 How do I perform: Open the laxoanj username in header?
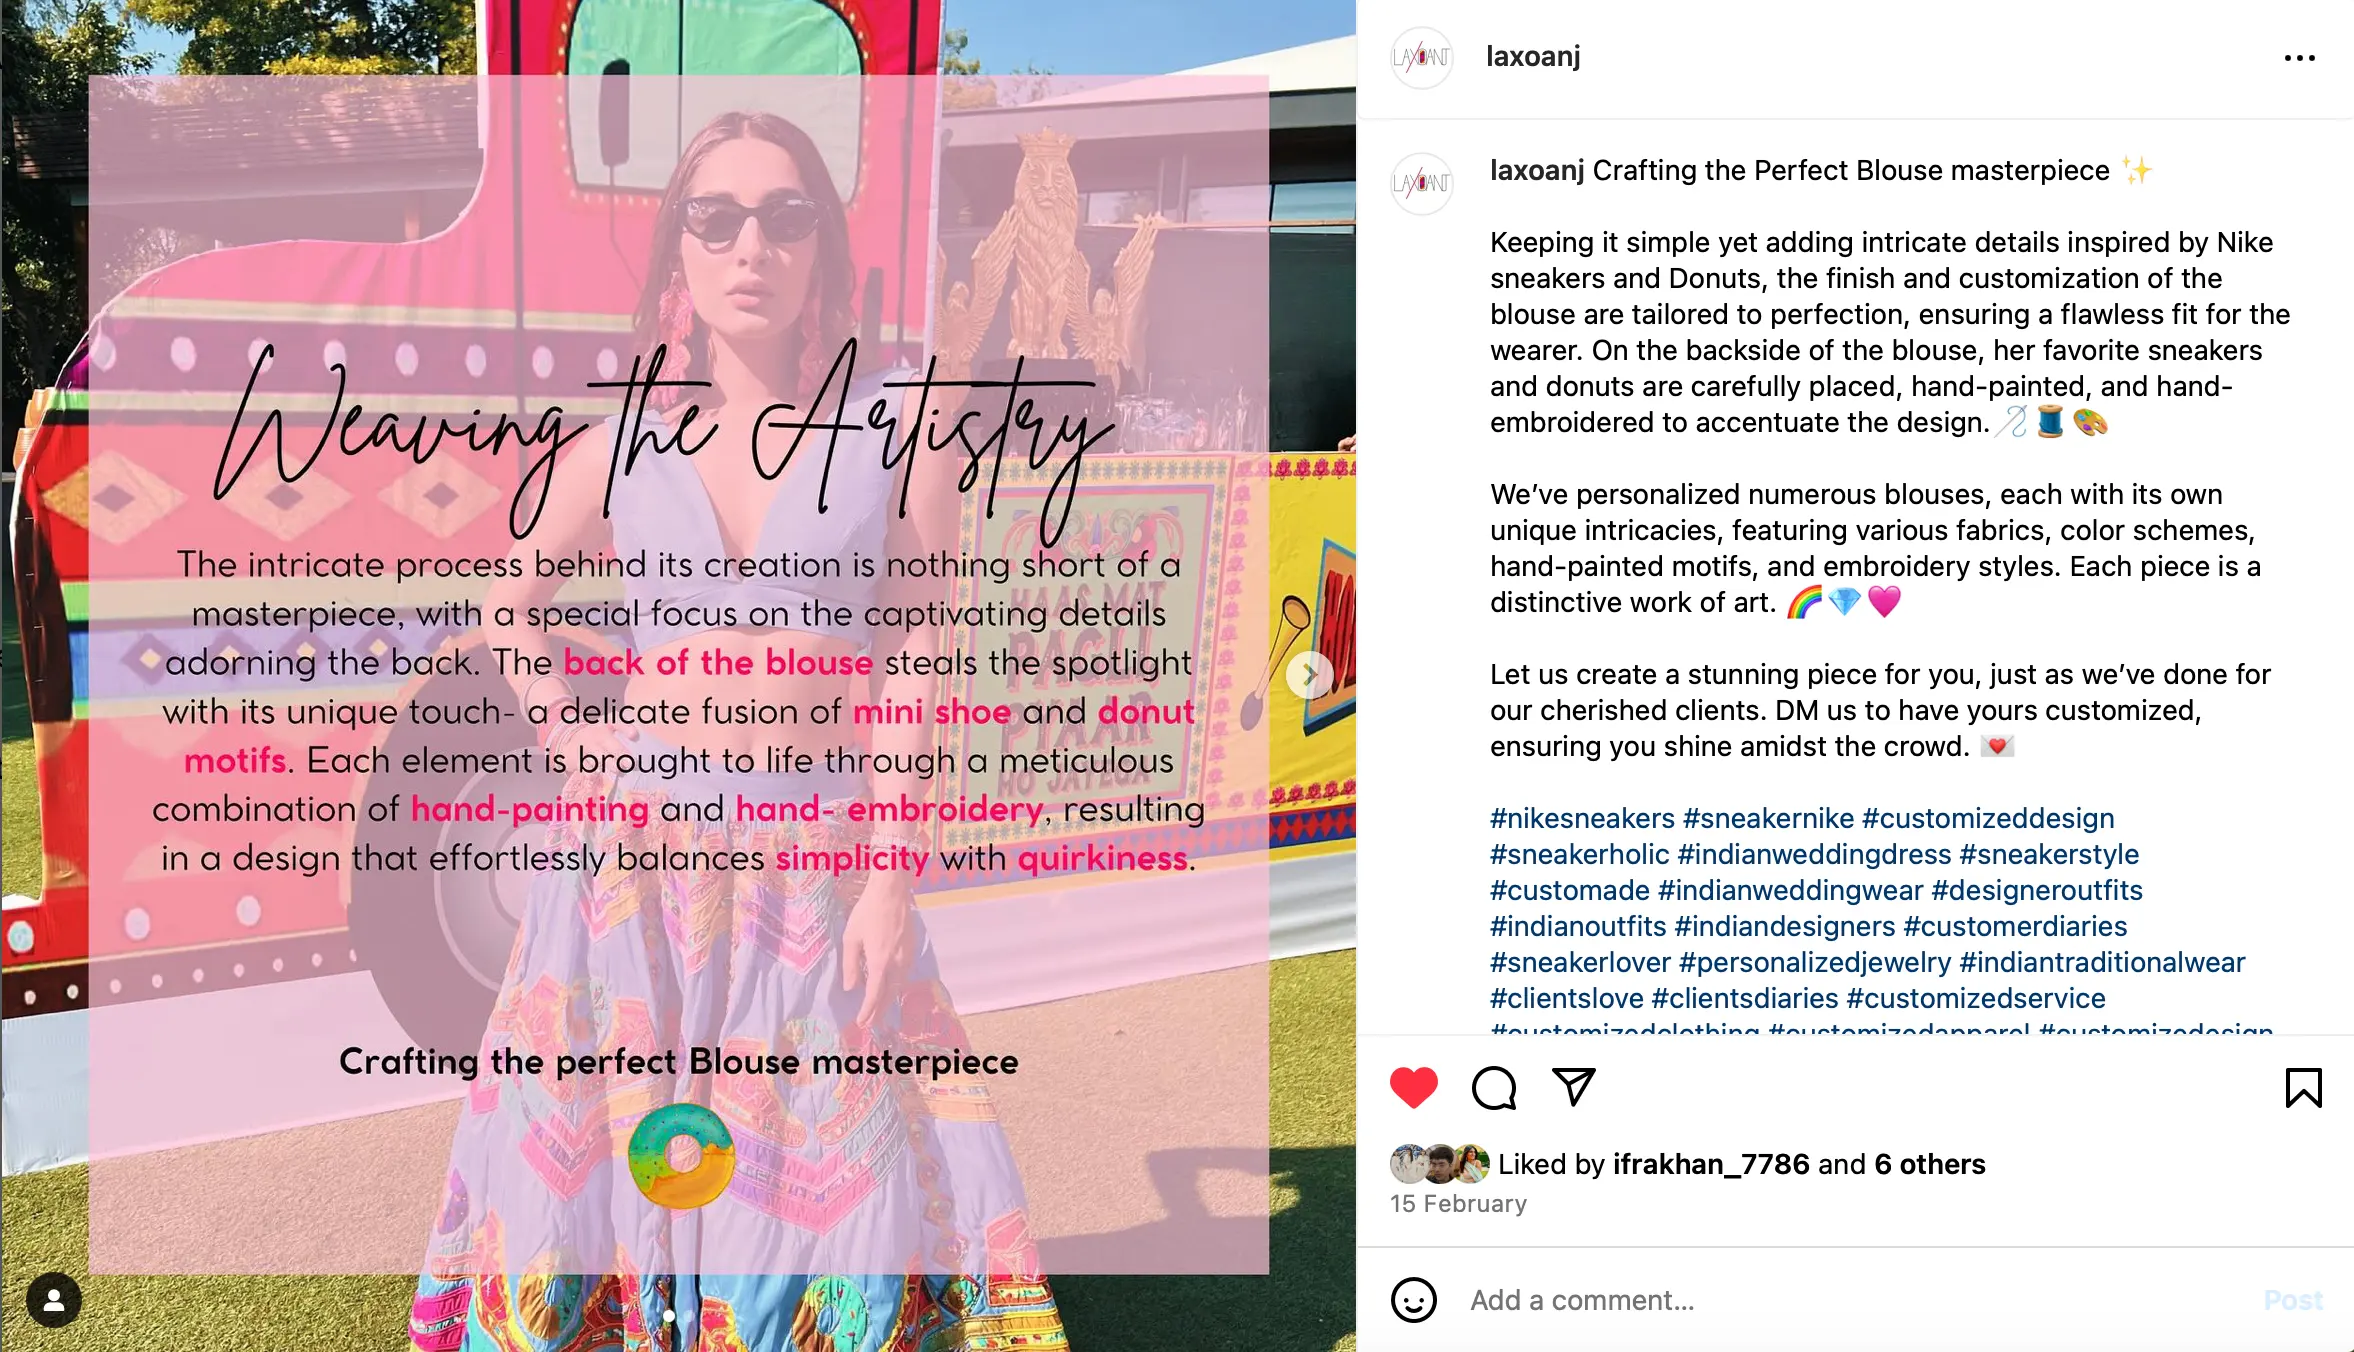(x=1533, y=57)
